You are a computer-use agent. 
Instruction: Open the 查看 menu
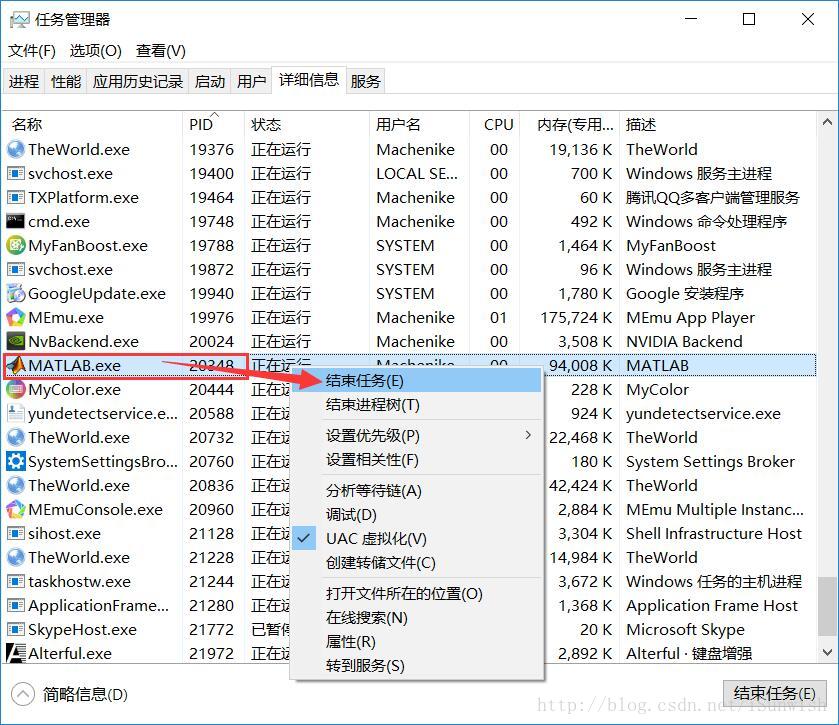pos(158,51)
